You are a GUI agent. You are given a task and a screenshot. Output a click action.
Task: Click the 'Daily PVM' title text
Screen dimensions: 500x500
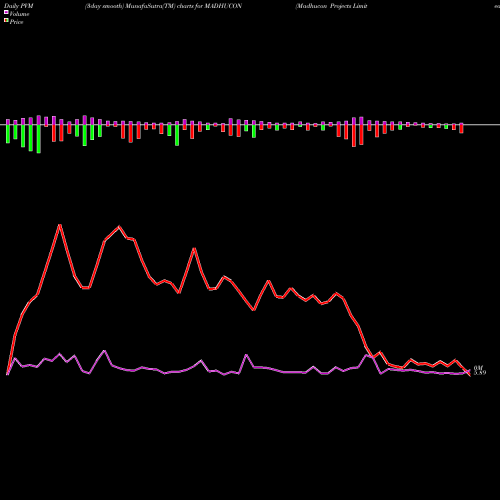tap(19, 6)
